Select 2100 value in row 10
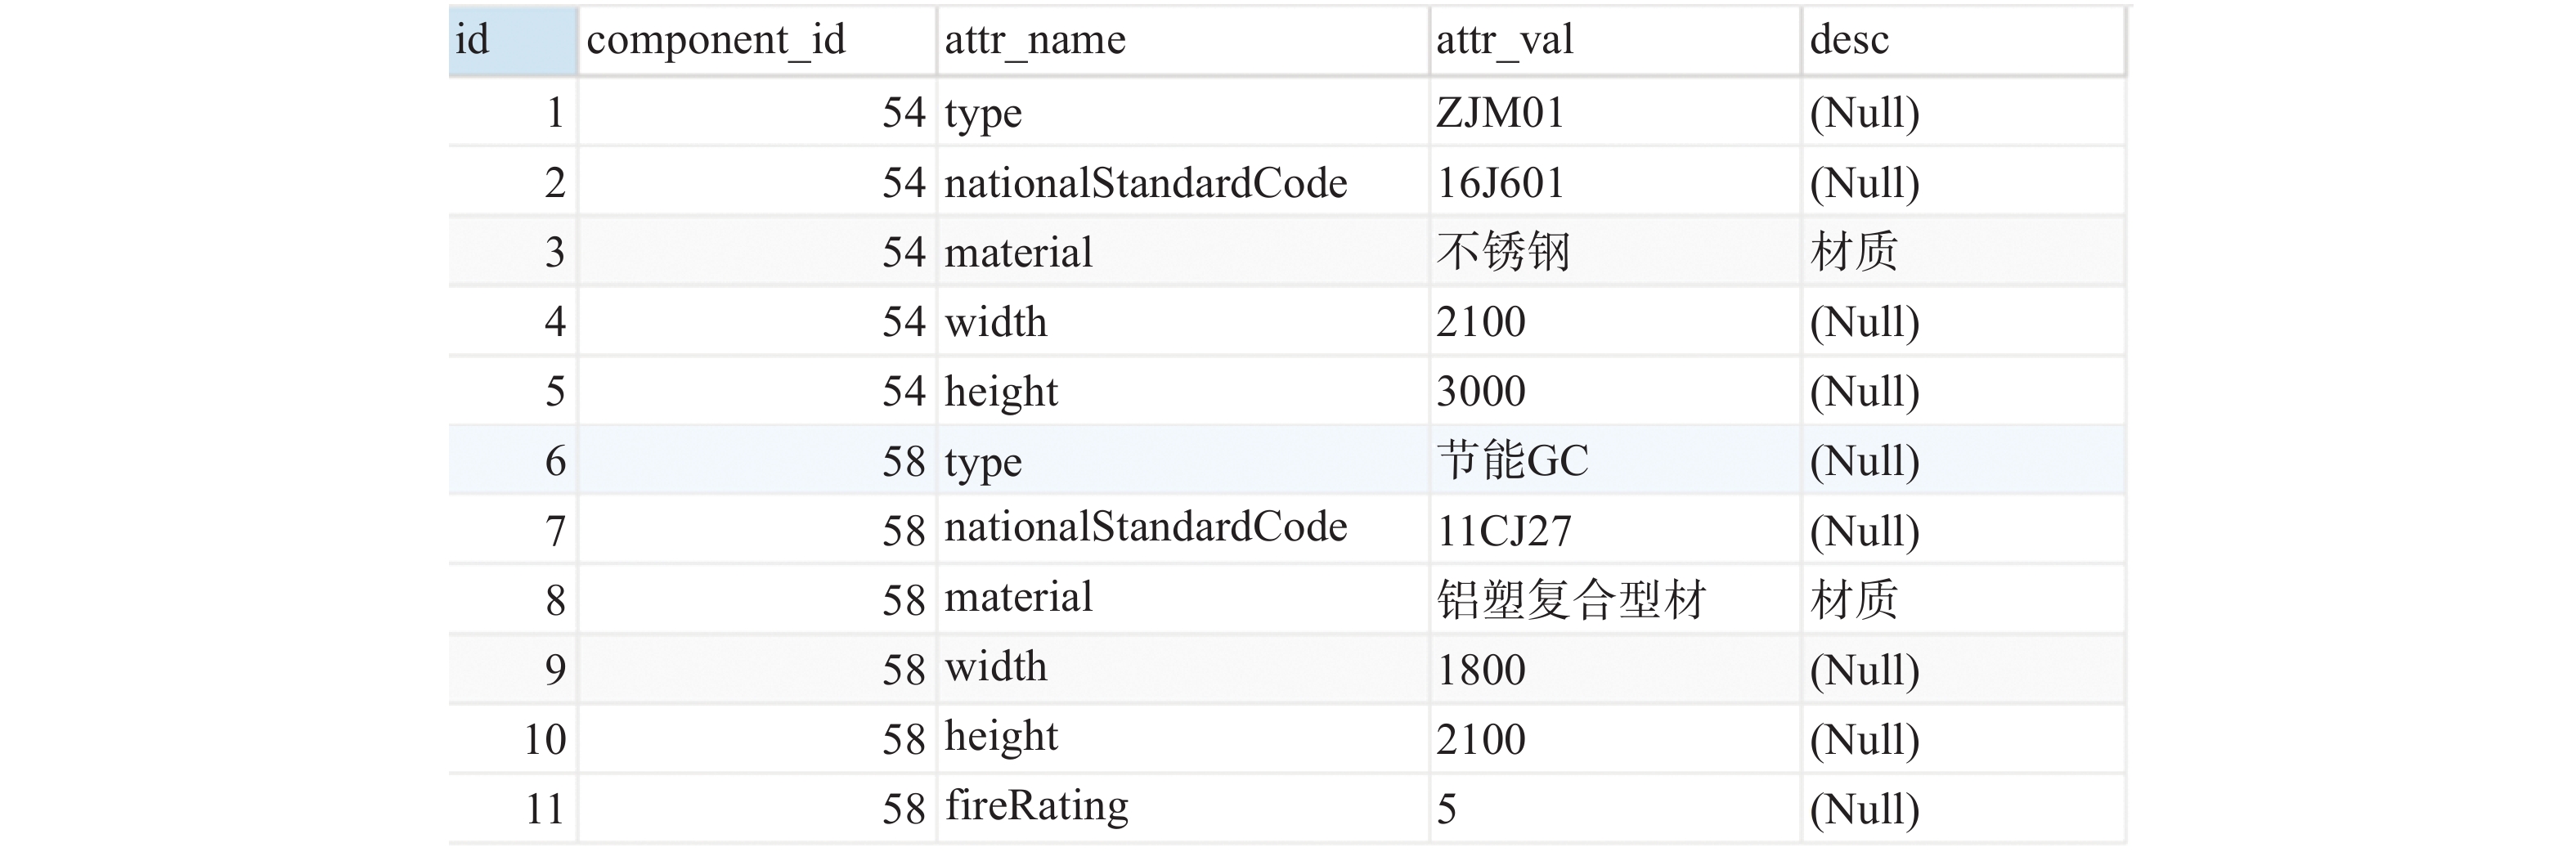 1615,739
